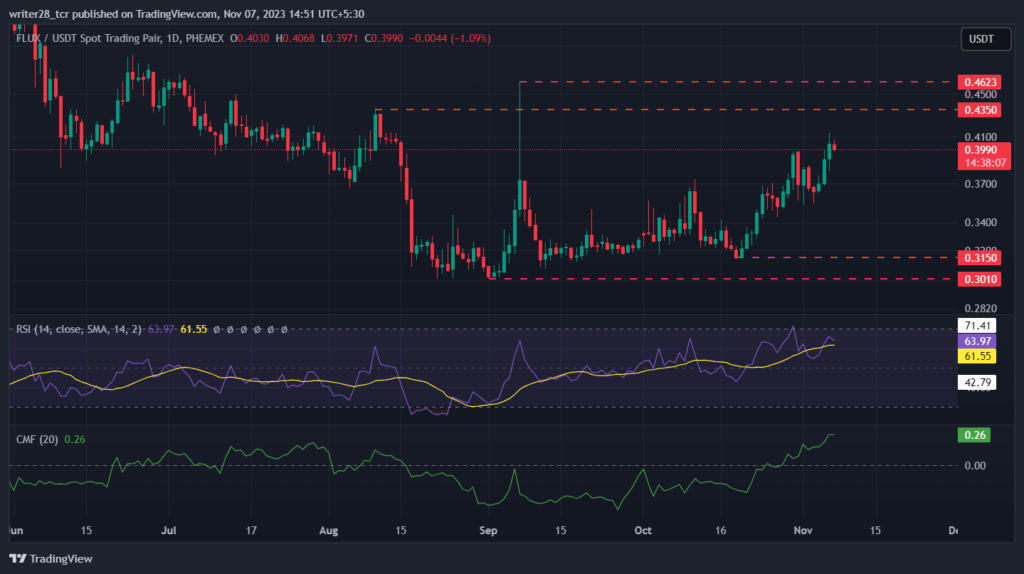This screenshot has width=1024, height=574.
Task: Click the Oct label on time axis
Action: click(643, 531)
